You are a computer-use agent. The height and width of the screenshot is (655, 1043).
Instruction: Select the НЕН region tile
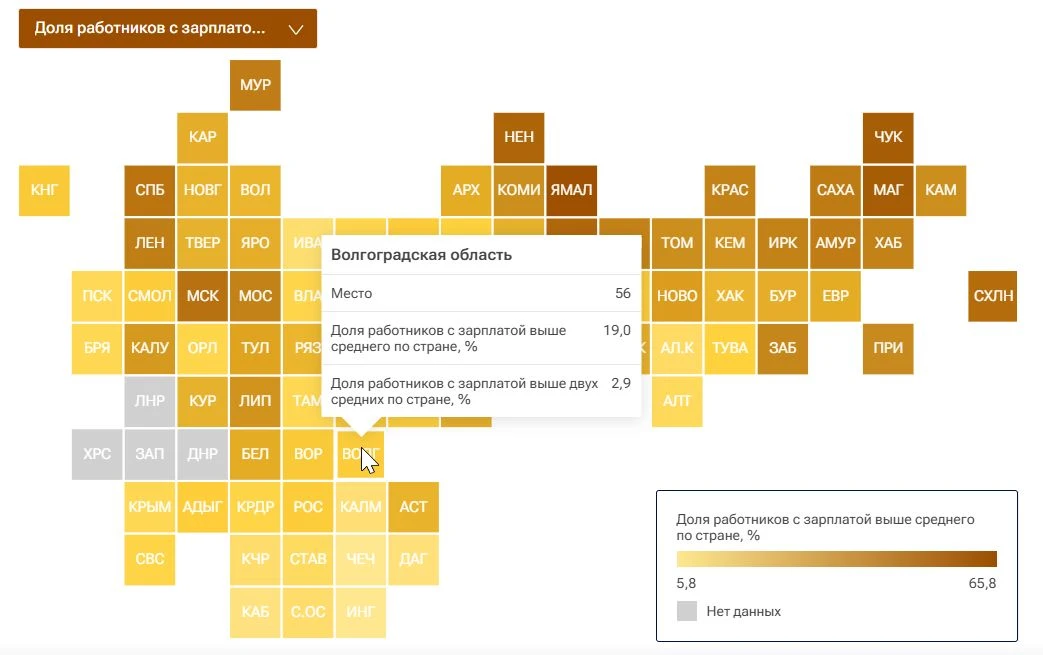[x=519, y=138]
